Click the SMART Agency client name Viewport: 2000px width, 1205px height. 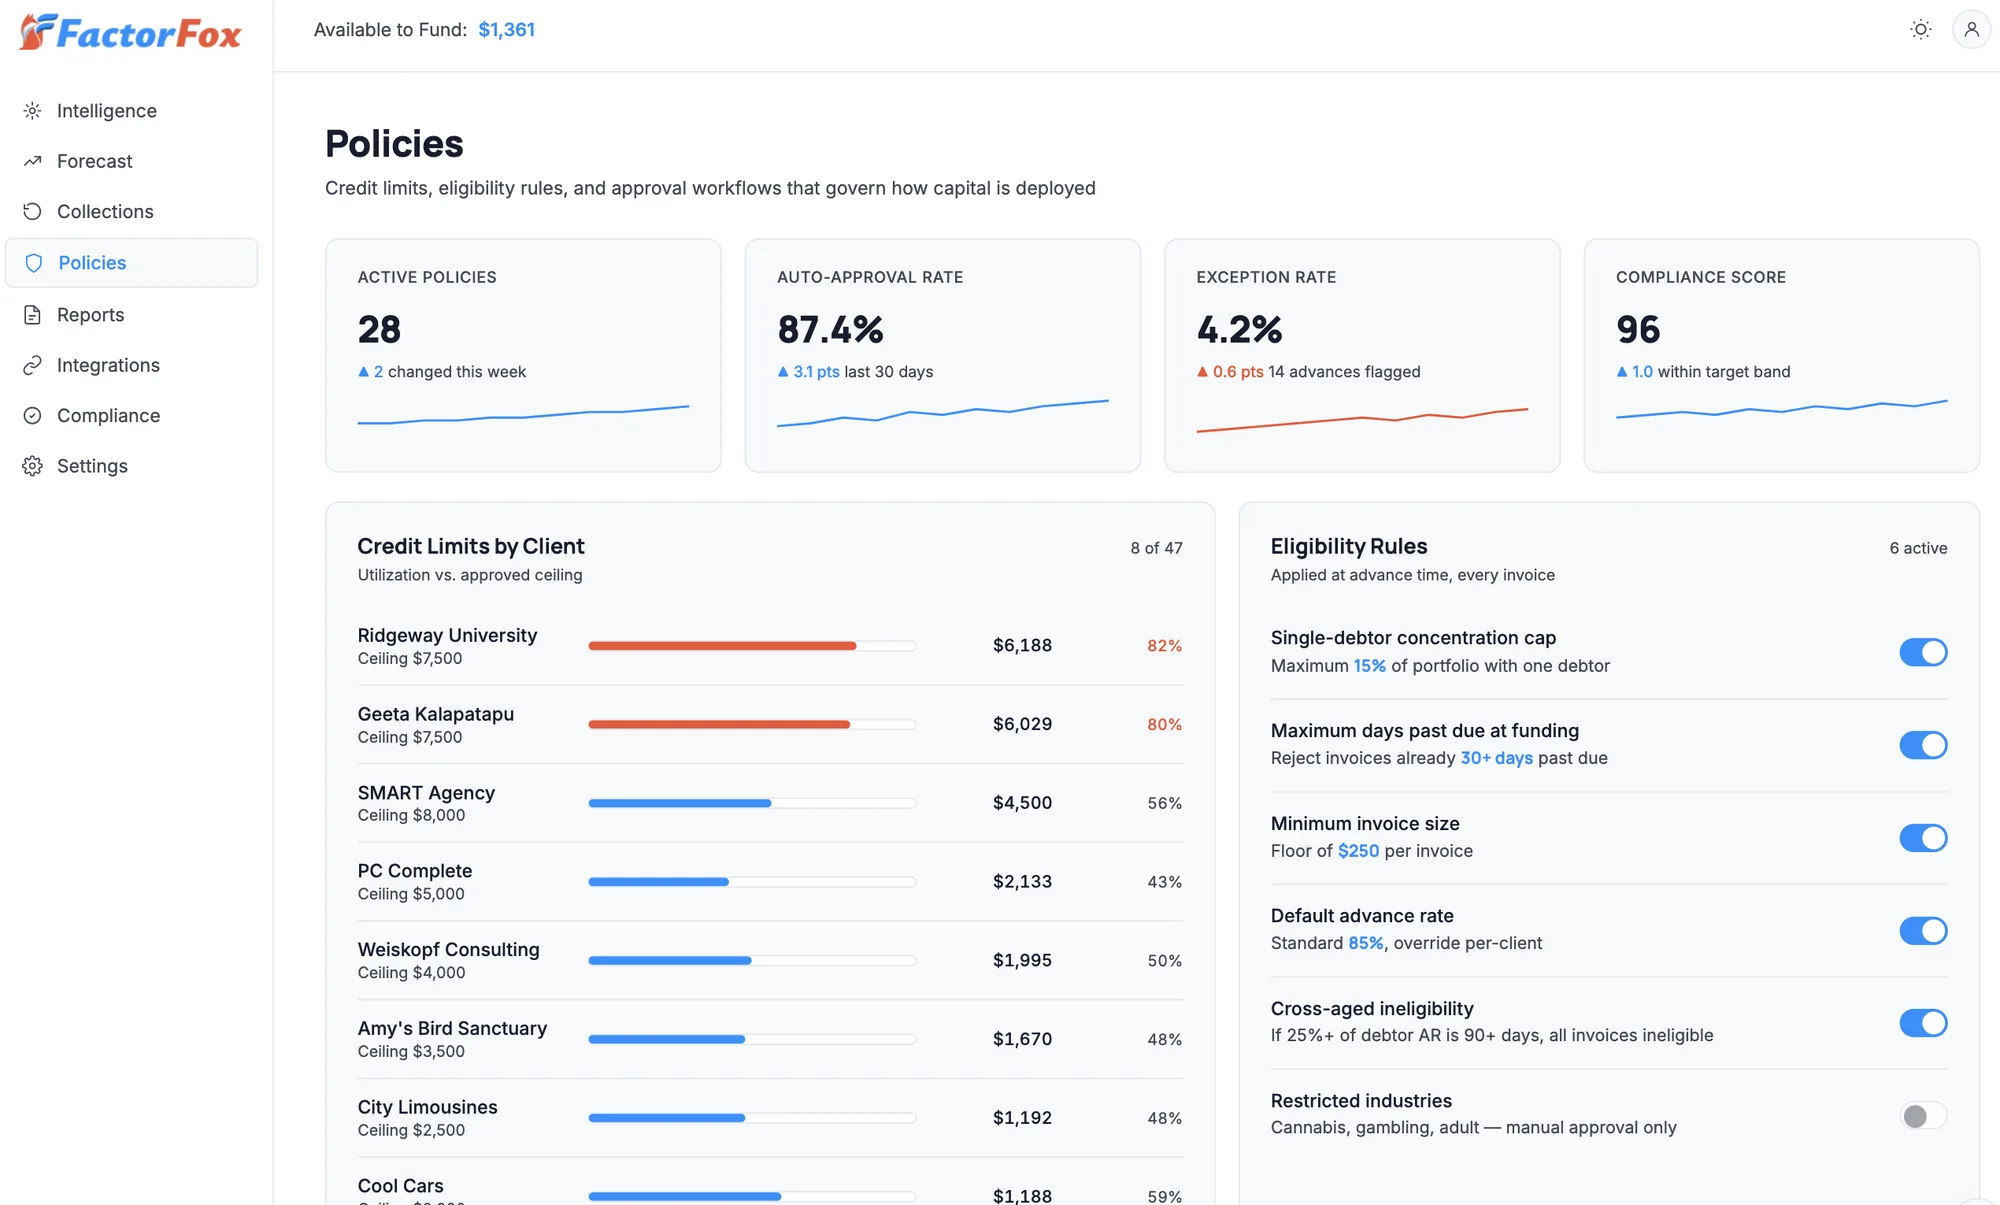[426, 793]
